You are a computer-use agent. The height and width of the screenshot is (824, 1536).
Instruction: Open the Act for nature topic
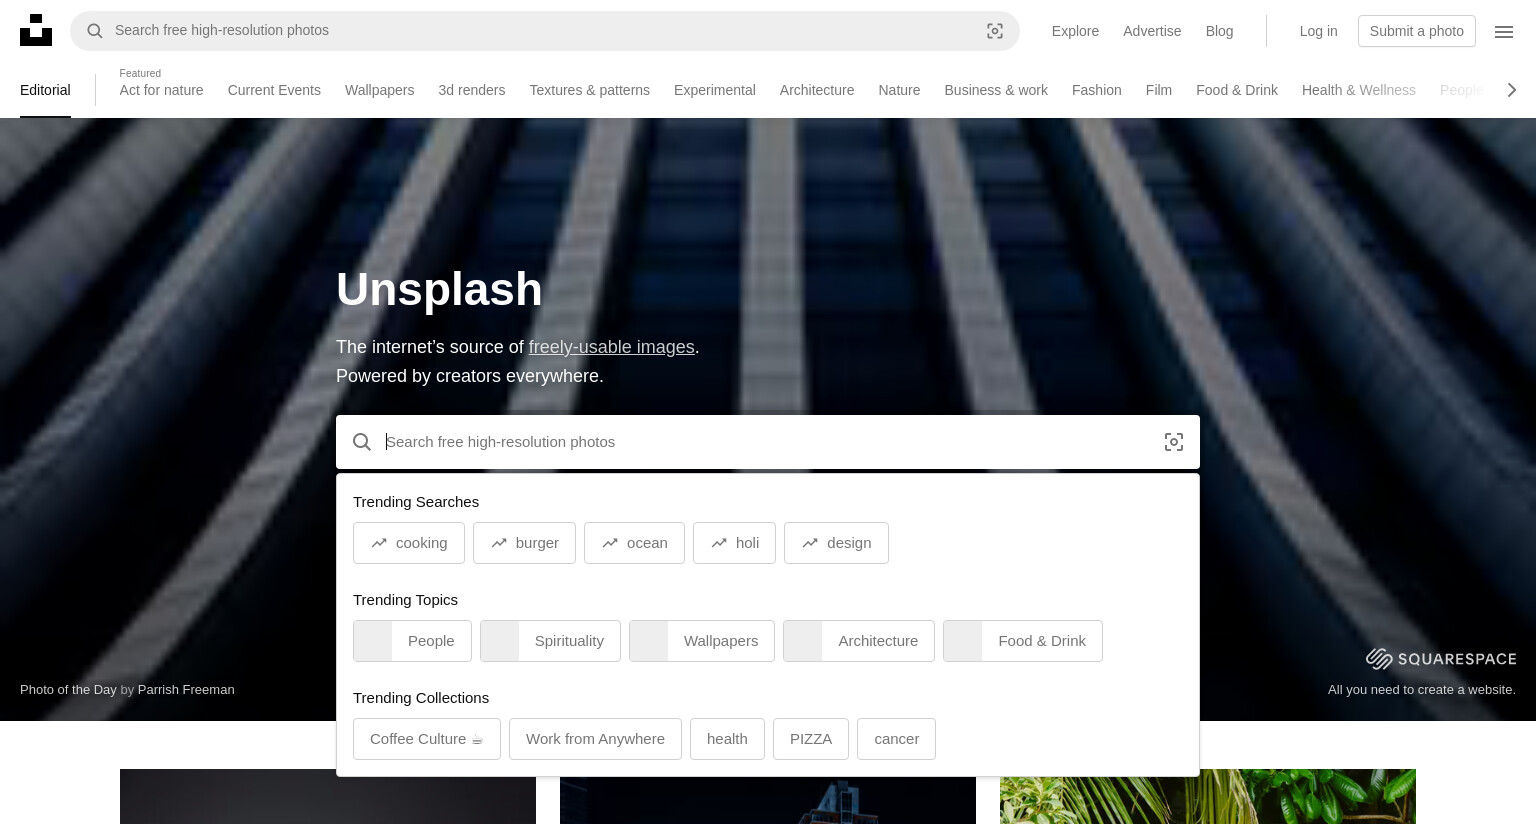[x=161, y=90]
